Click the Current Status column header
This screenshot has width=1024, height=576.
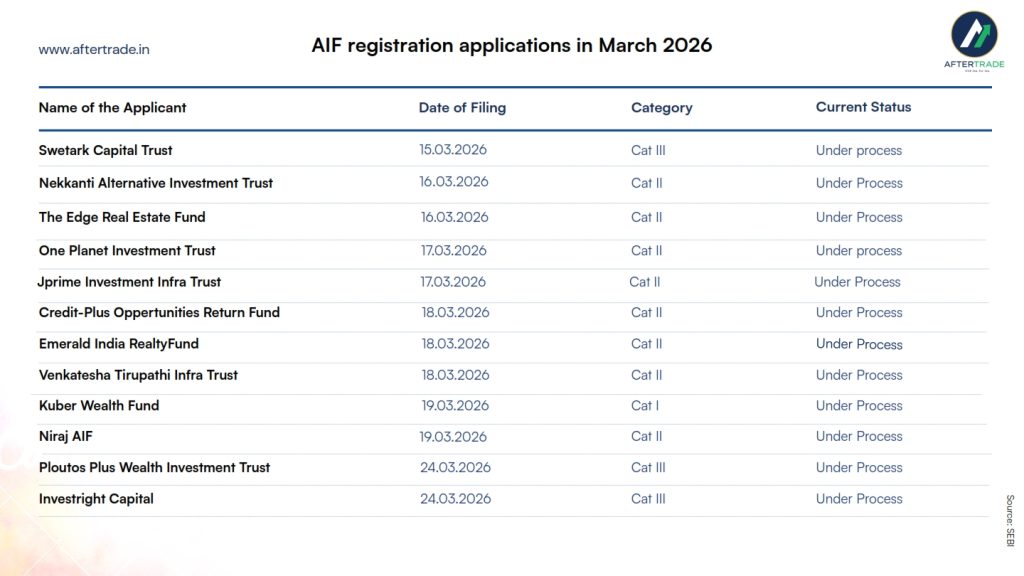pyautogui.click(x=863, y=106)
